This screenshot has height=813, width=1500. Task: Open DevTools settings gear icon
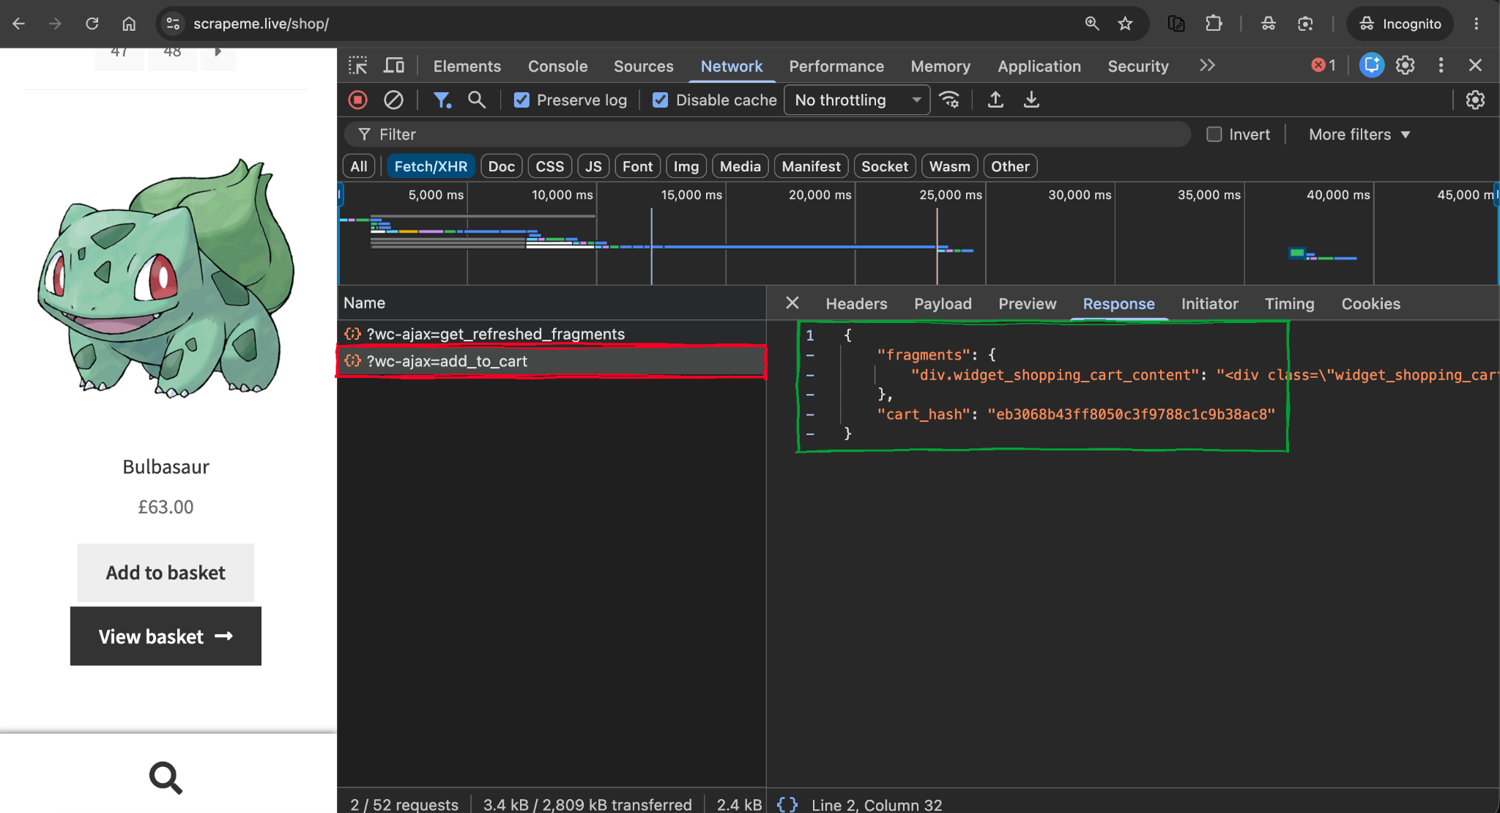pos(1405,65)
